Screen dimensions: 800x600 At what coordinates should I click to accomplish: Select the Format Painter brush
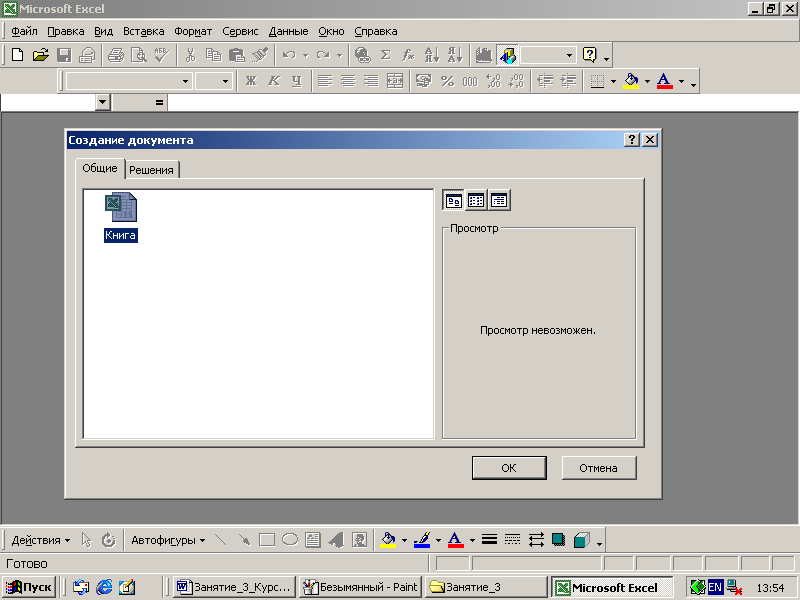click(x=260, y=55)
